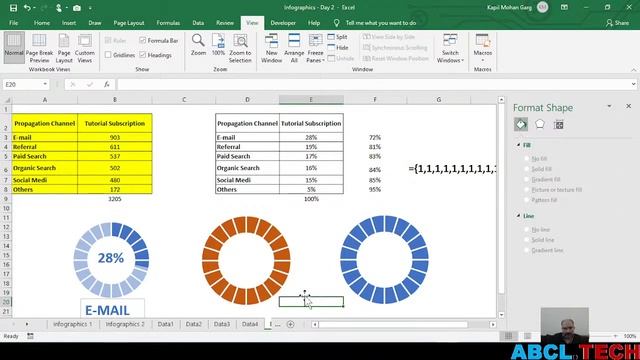Viewport: 640px width, 360px height.
Task: Click the macro record icon in status bar
Action: 30,336
